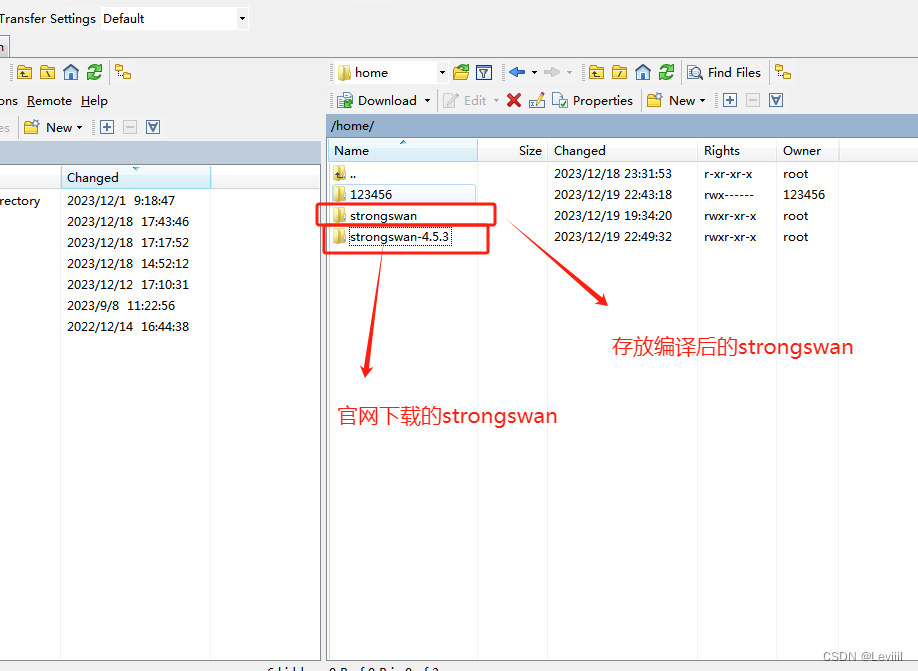This screenshot has width=918, height=671.
Task: Sort remote files by Owner column
Action: point(807,150)
